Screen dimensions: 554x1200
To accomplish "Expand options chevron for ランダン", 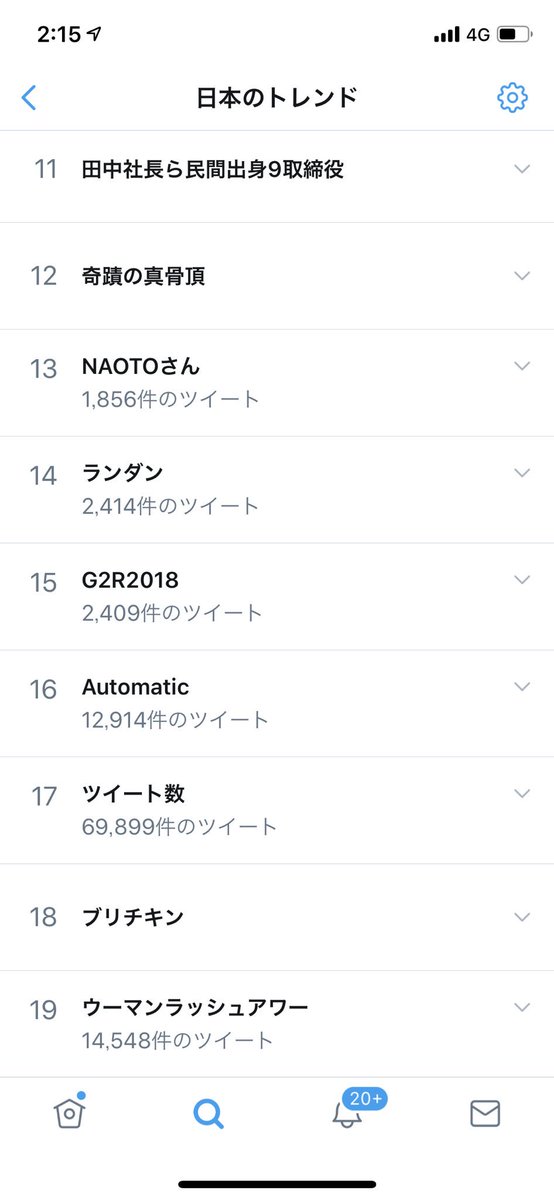I will (x=521, y=472).
